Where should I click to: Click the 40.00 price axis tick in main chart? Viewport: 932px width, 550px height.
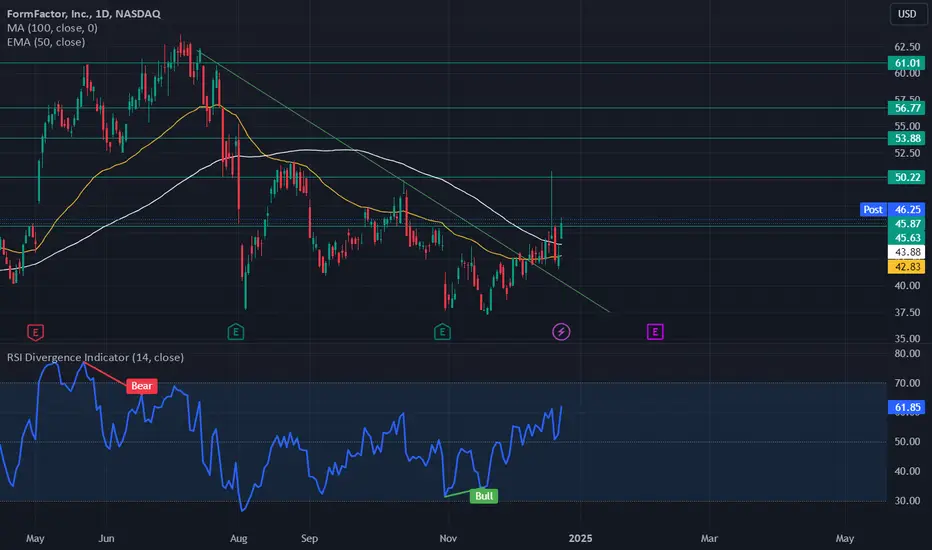click(907, 285)
